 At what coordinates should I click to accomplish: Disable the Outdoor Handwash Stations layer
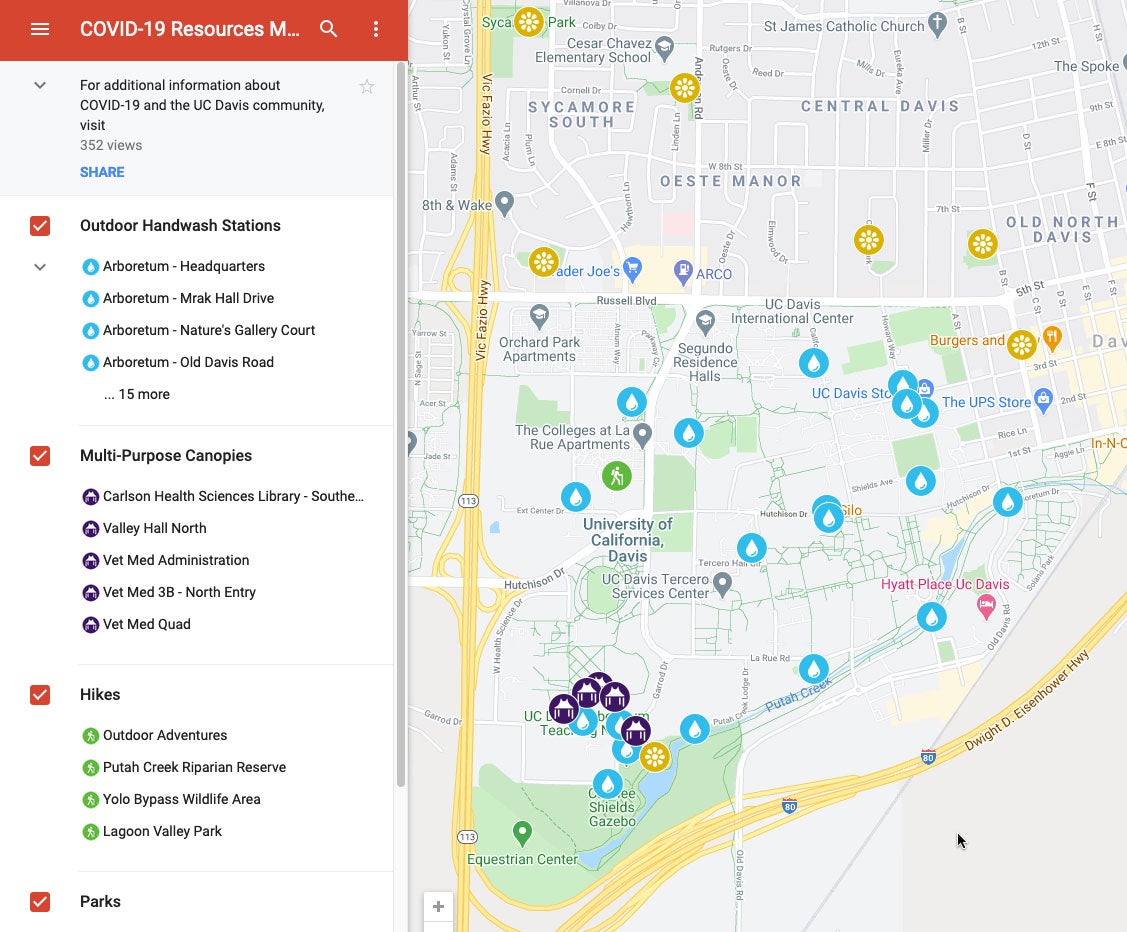coord(40,226)
